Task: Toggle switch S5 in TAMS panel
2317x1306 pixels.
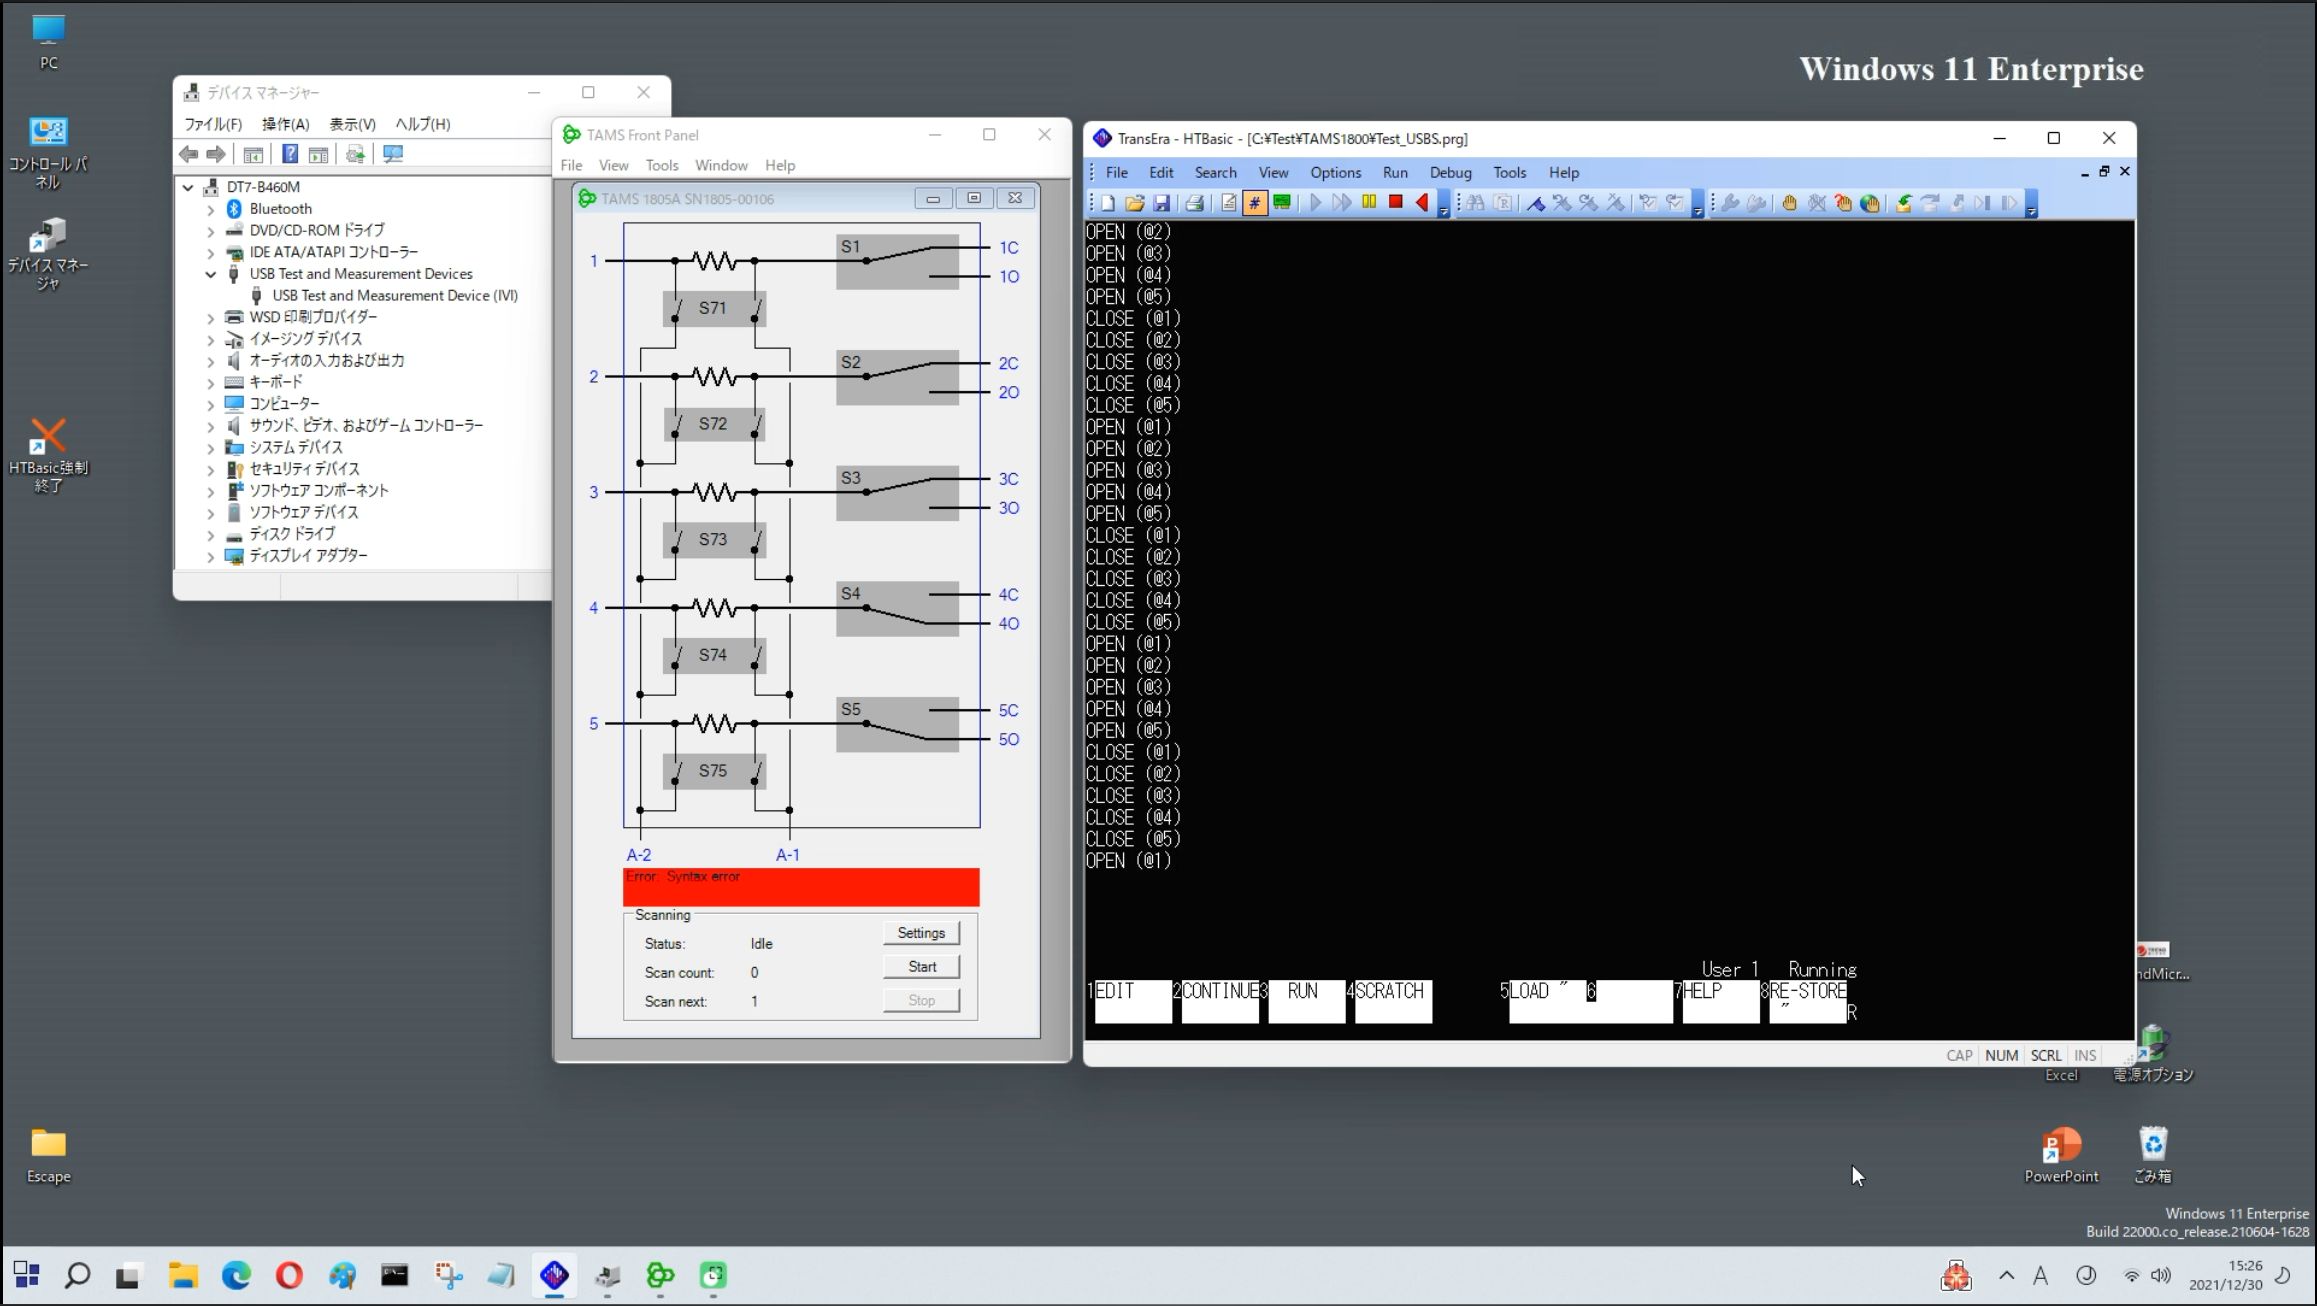Action: 897,724
